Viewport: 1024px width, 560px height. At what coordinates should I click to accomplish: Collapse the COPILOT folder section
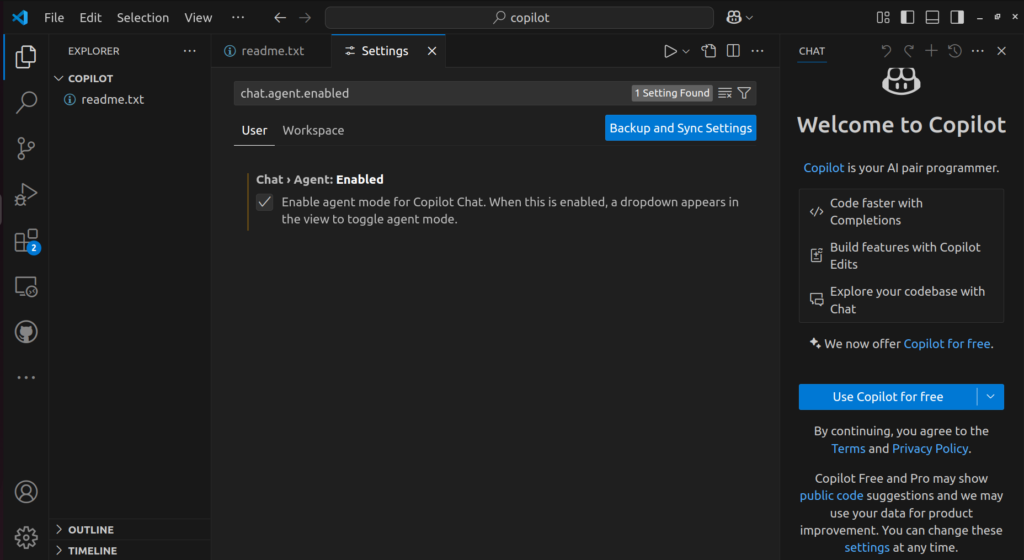click(59, 78)
